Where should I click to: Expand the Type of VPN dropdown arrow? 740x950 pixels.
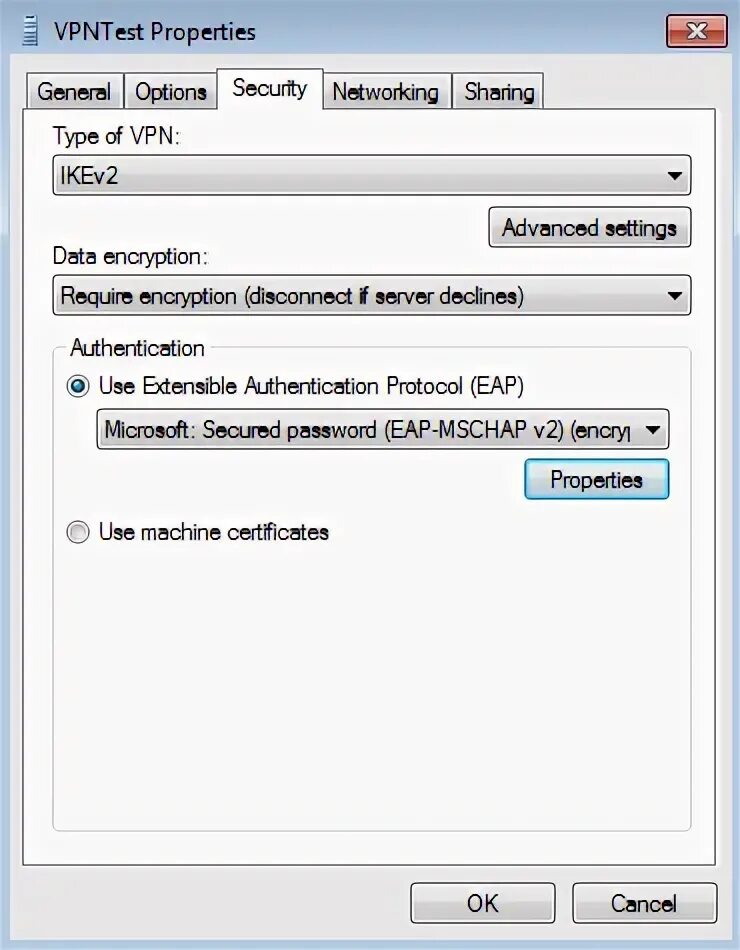pos(675,176)
